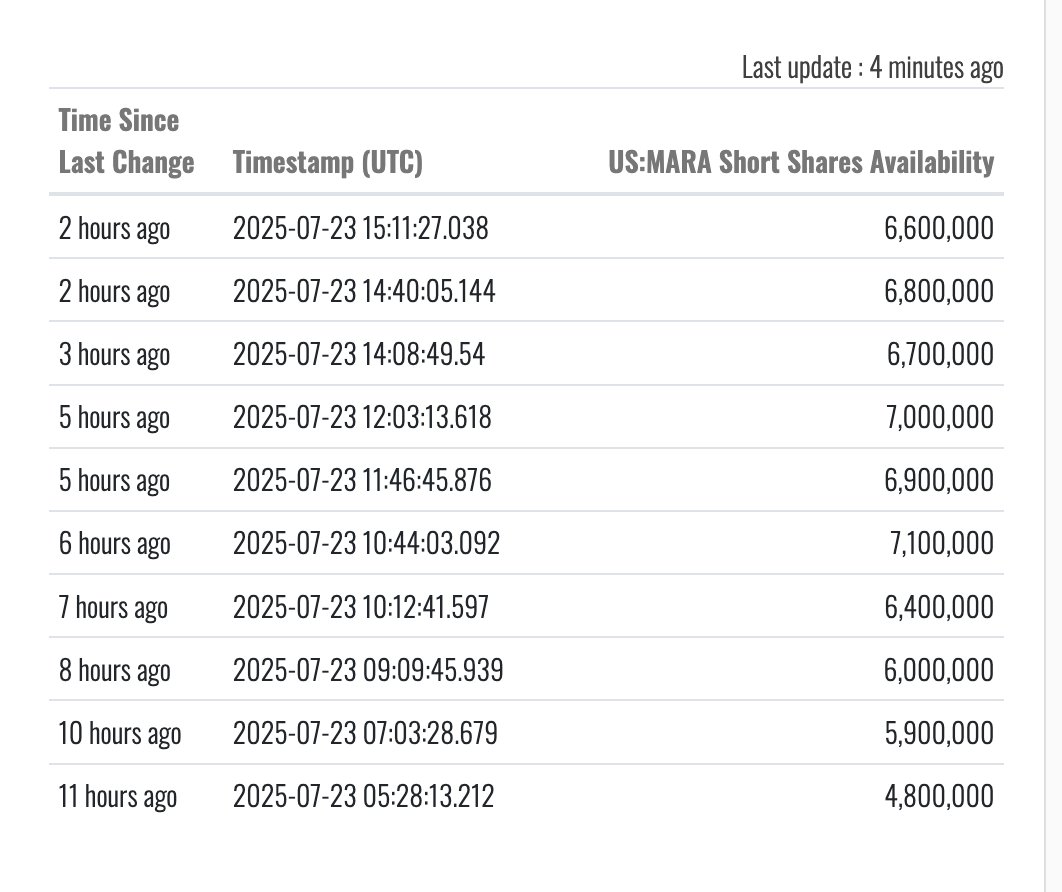Viewport: 1062px width, 892px height.
Task: Click the 7,000,000 availability value
Action: coord(940,417)
